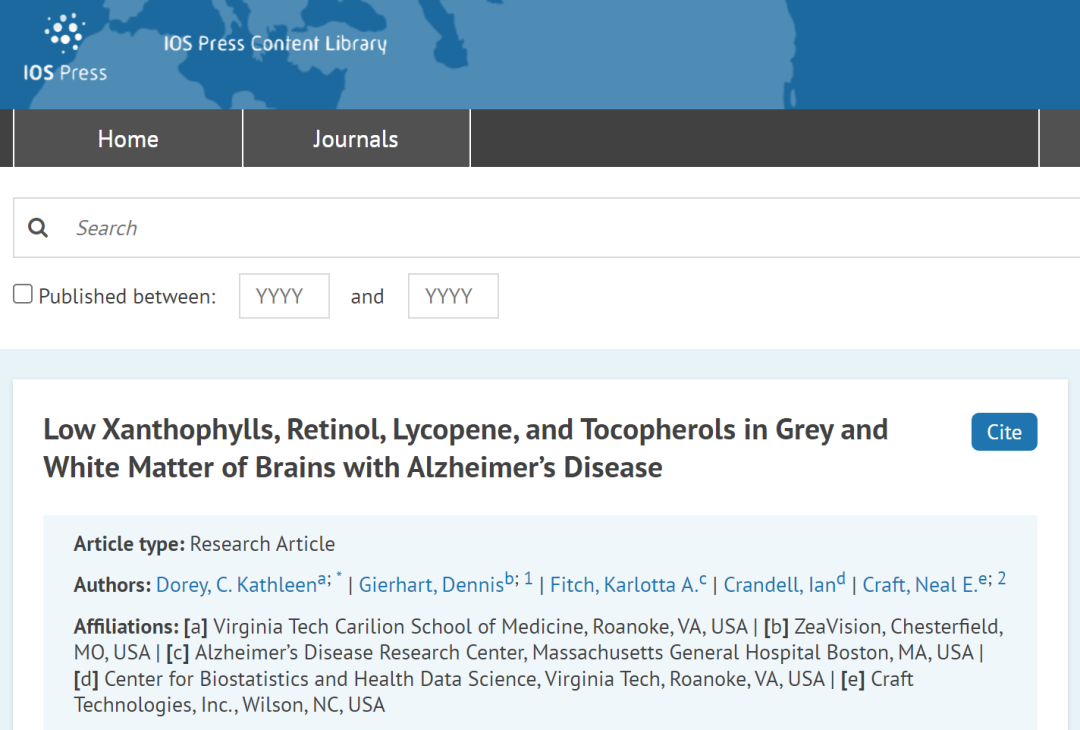Open the IOS Press Content Library header link
Screen dimensions: 1080x730
pyautogui.click(x=275, y=44)
